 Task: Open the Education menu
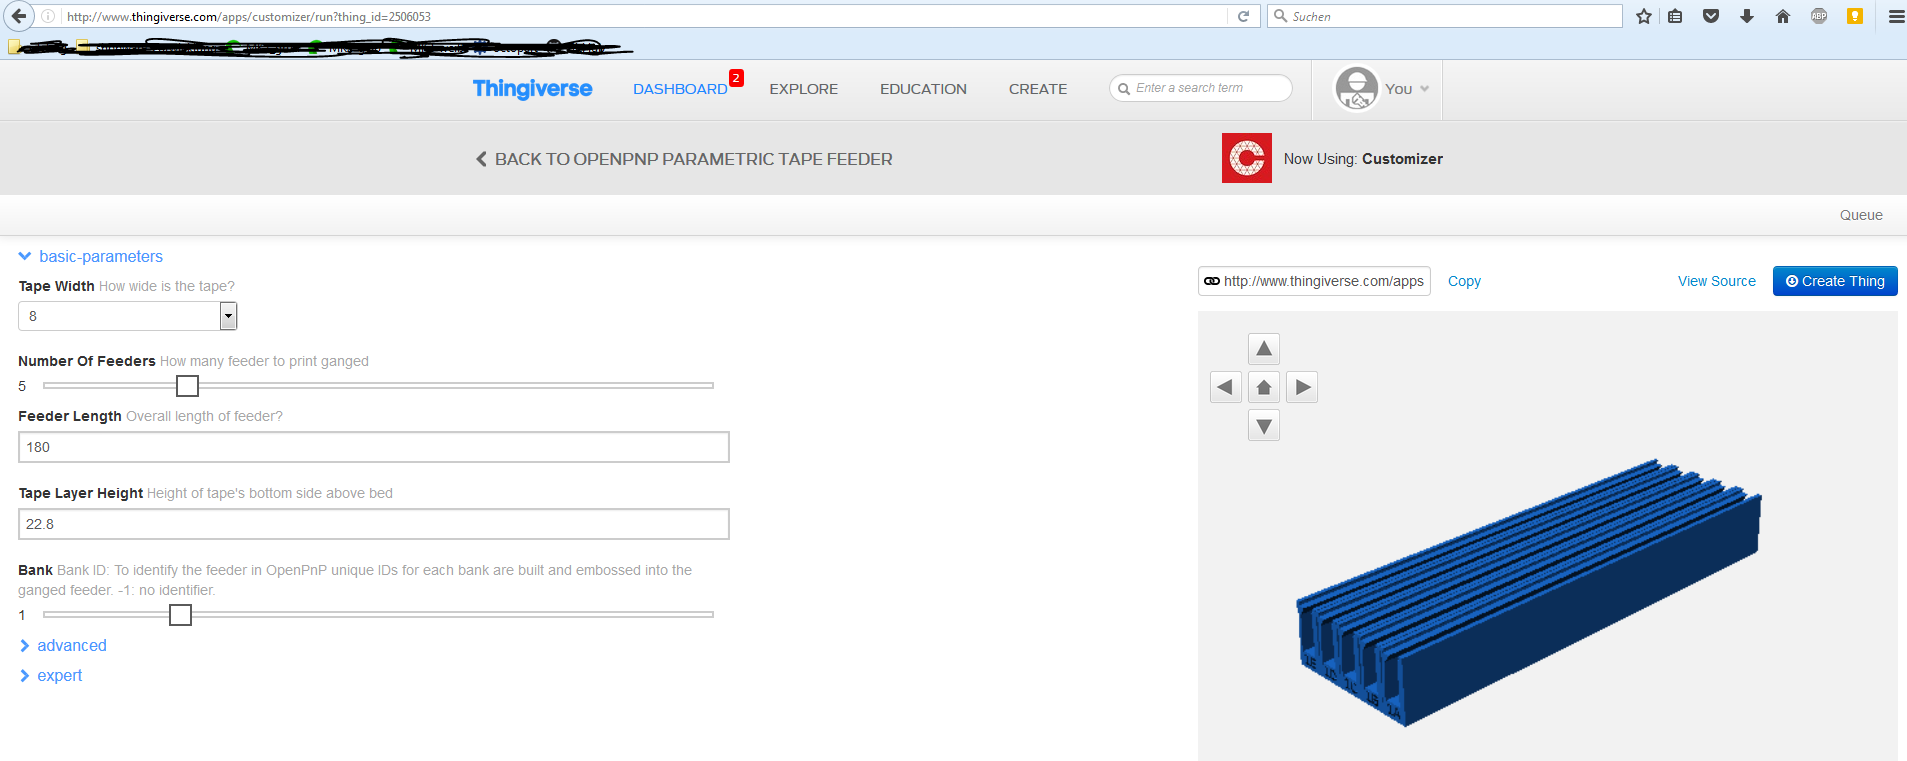pyautogui.click(x=923, y=89)
